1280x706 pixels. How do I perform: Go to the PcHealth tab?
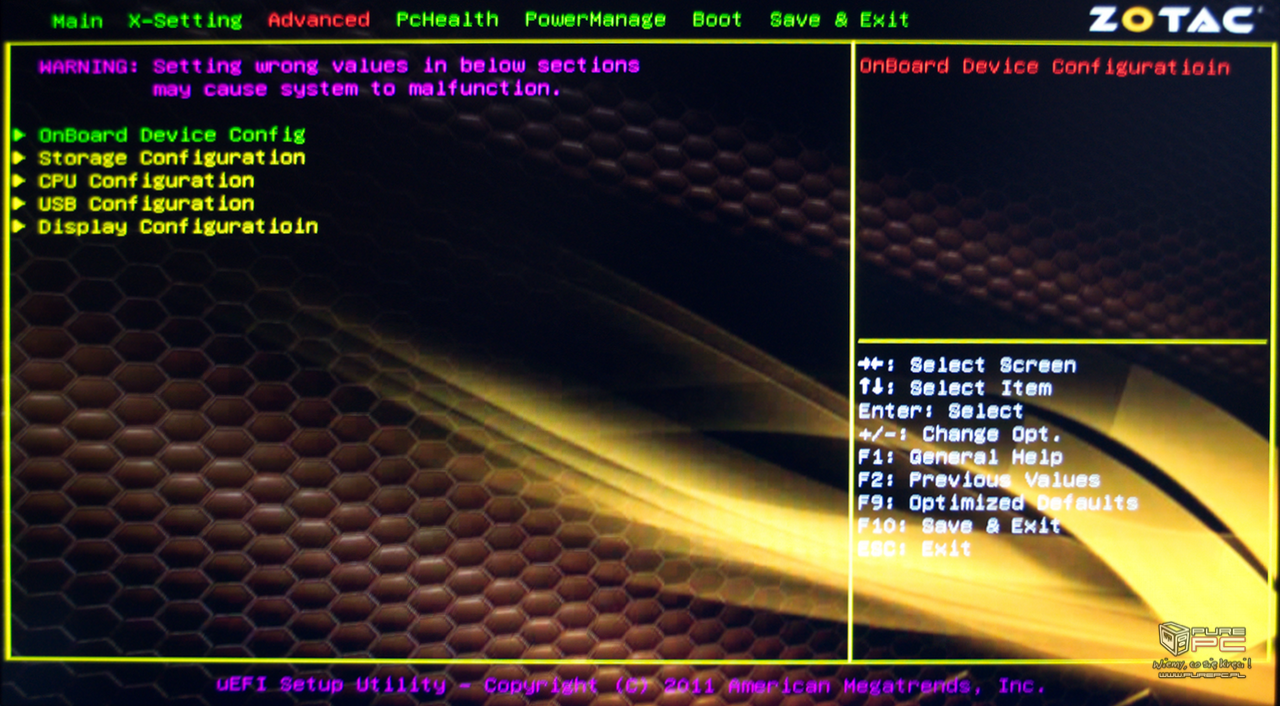[447, 20]
